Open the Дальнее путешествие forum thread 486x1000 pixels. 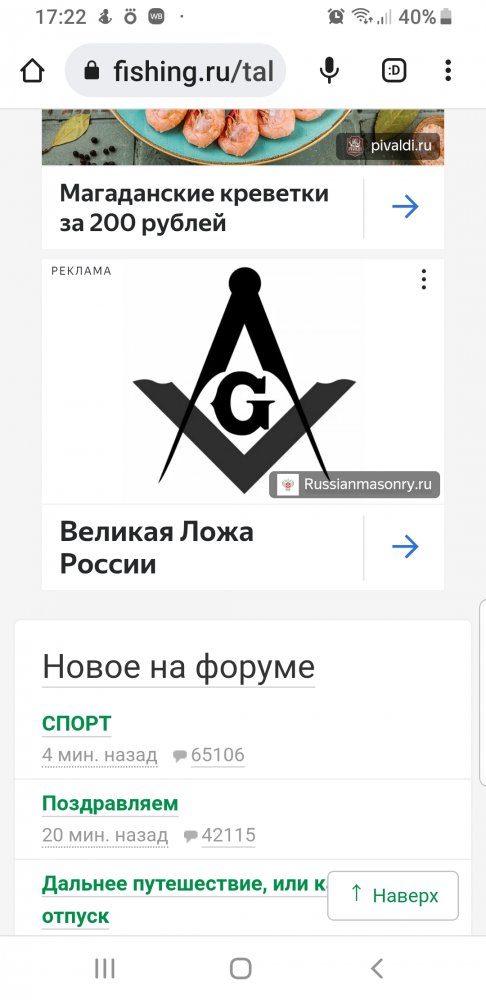[184, 901]
